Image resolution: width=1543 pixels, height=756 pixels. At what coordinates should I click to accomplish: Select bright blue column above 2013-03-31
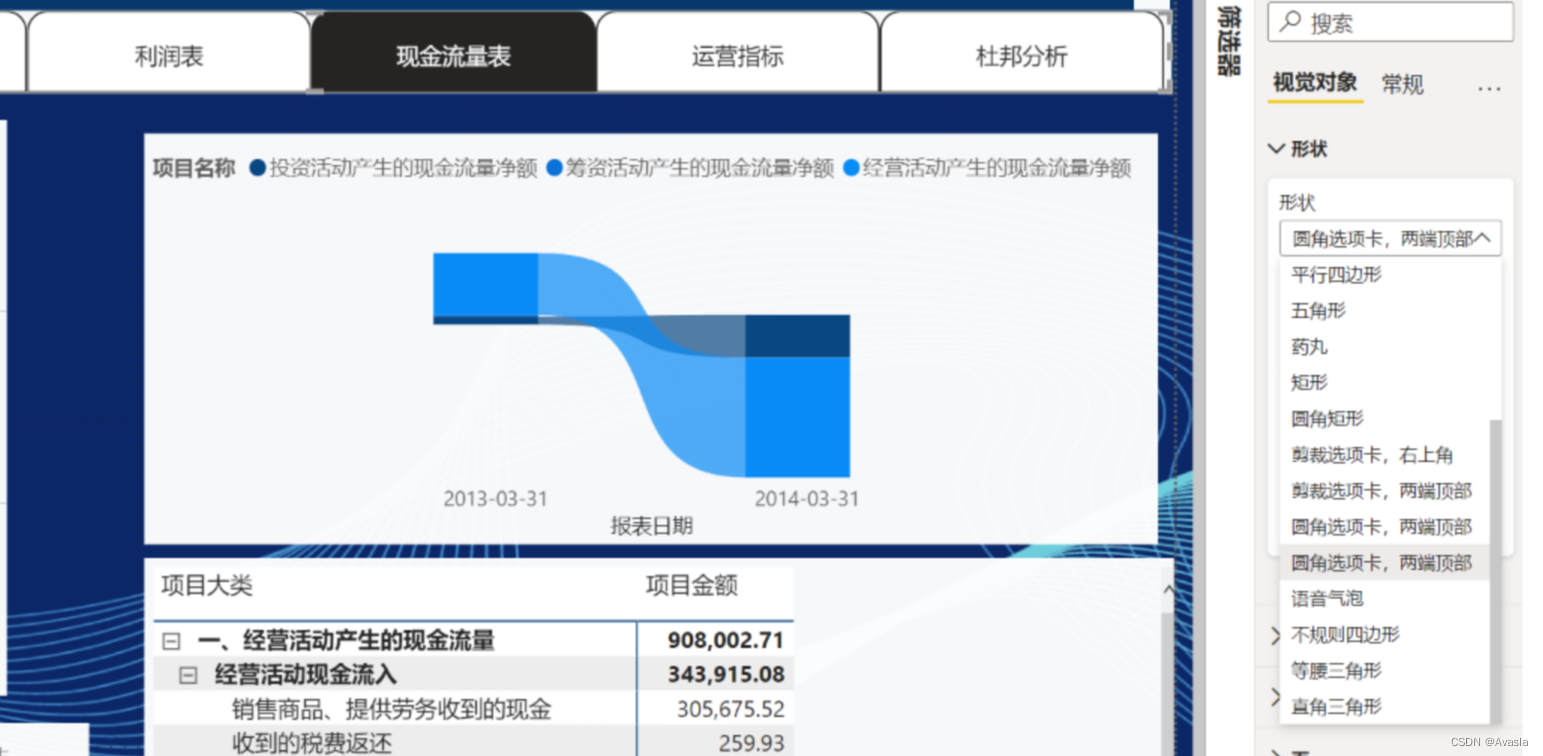tap(485, 284)
